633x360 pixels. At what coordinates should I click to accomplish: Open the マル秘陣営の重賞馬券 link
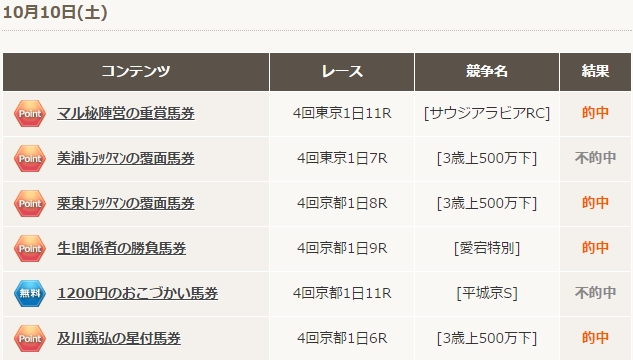point(126,113)
